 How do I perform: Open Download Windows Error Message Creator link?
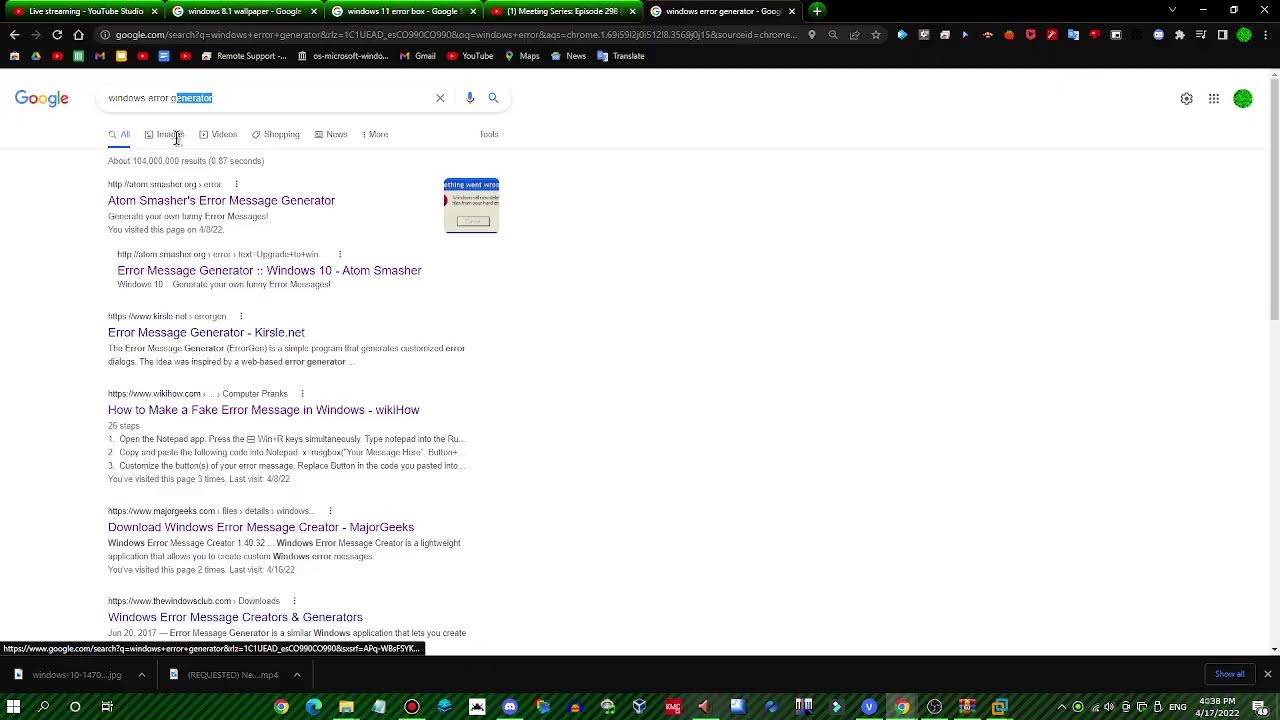261,527
